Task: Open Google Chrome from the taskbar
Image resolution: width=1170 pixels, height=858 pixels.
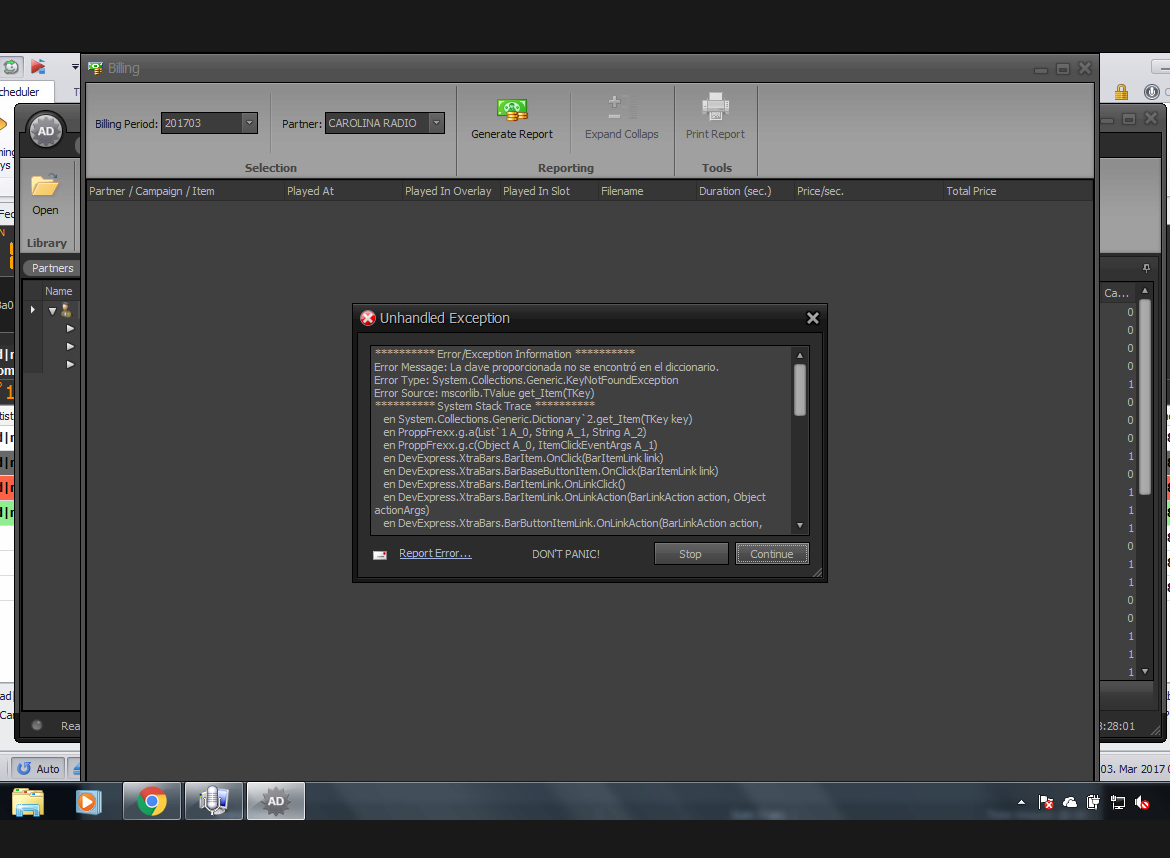Action: coord(152,801)
